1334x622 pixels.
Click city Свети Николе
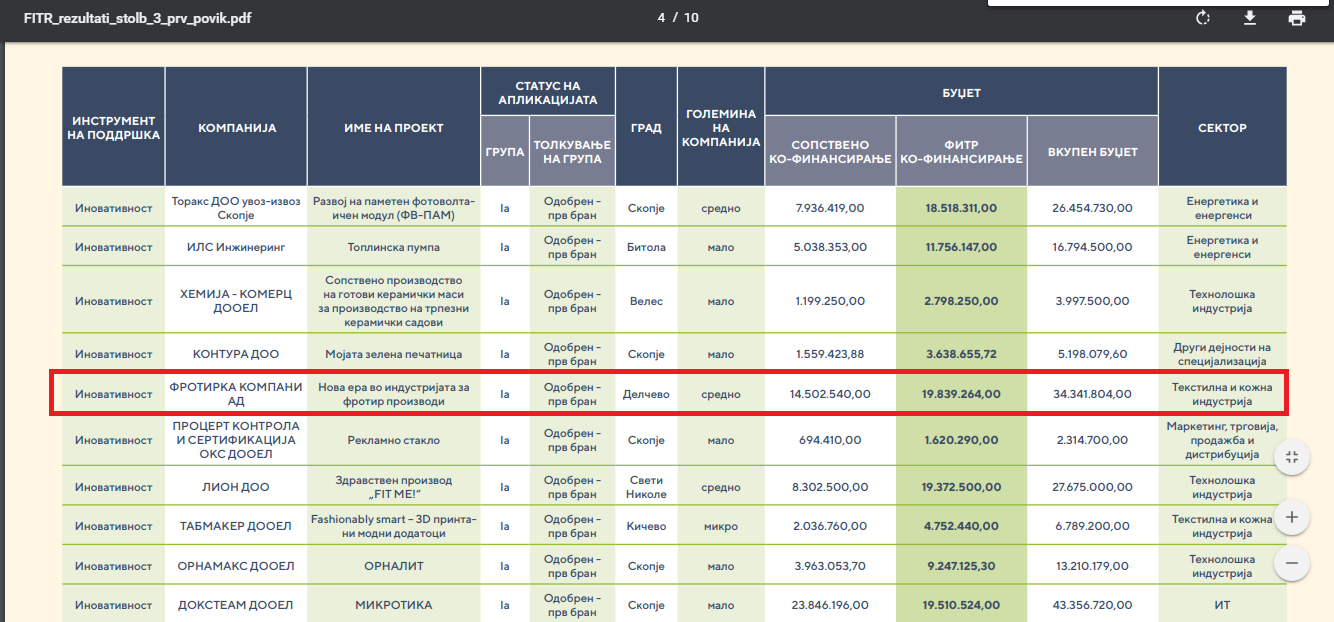pos(646,487)
